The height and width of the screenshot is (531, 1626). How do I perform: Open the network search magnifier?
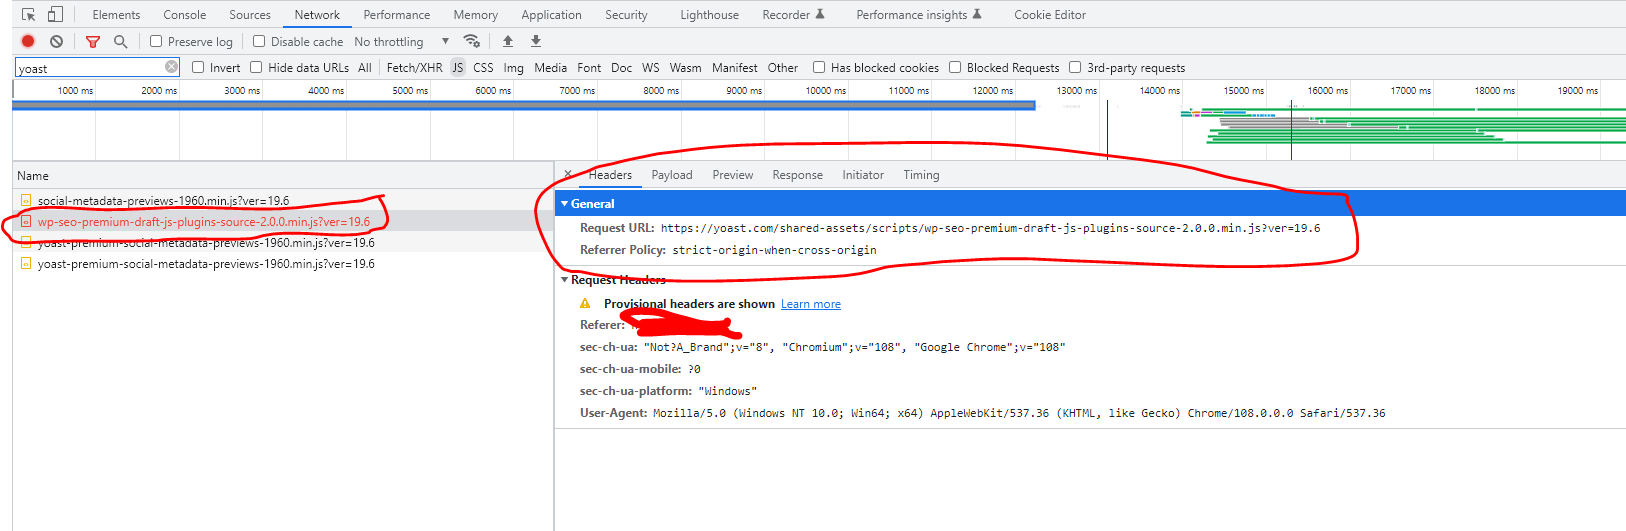coord(120,41)
